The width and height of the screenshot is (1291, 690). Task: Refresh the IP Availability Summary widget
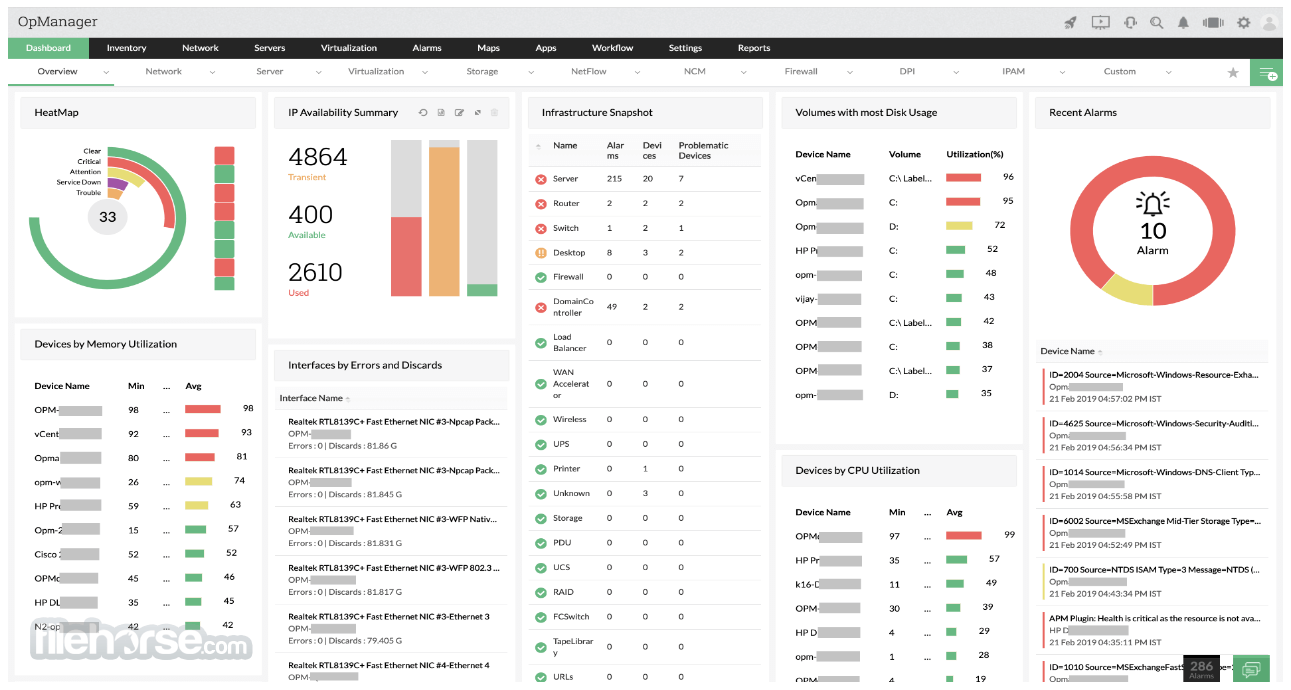coord(423,113)
